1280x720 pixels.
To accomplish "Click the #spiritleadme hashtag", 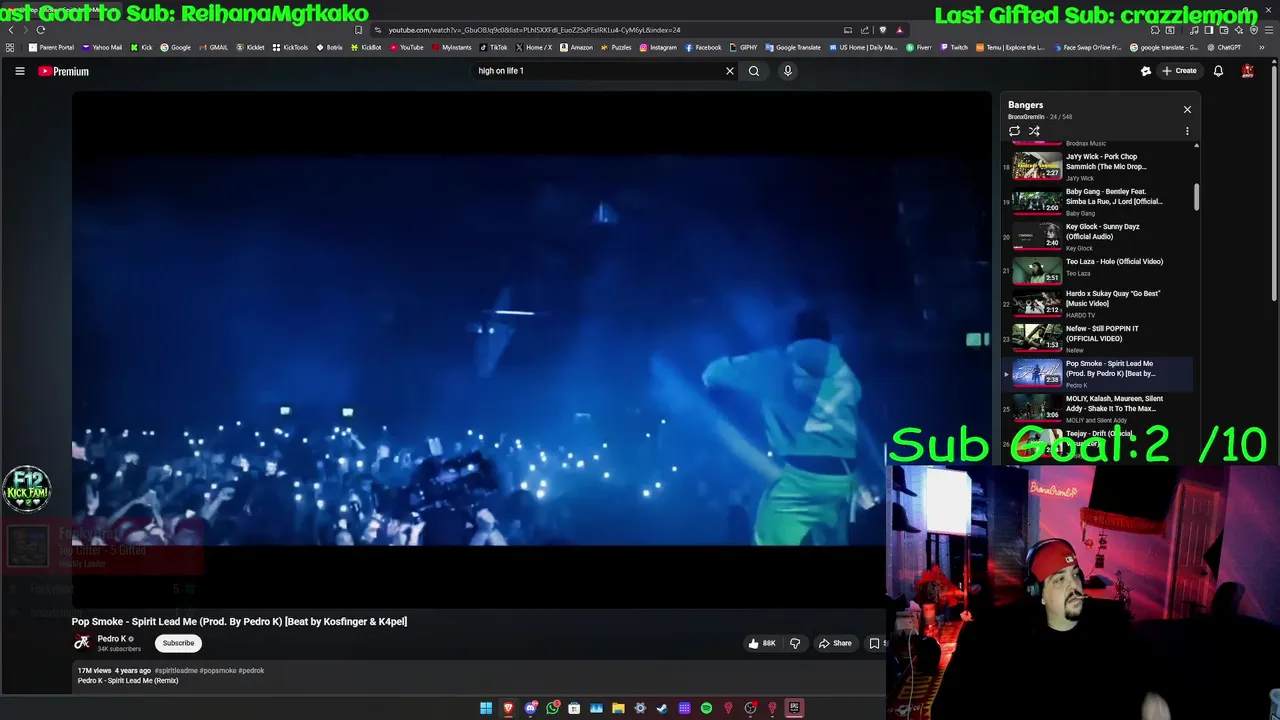I will (x=176, y=671).
